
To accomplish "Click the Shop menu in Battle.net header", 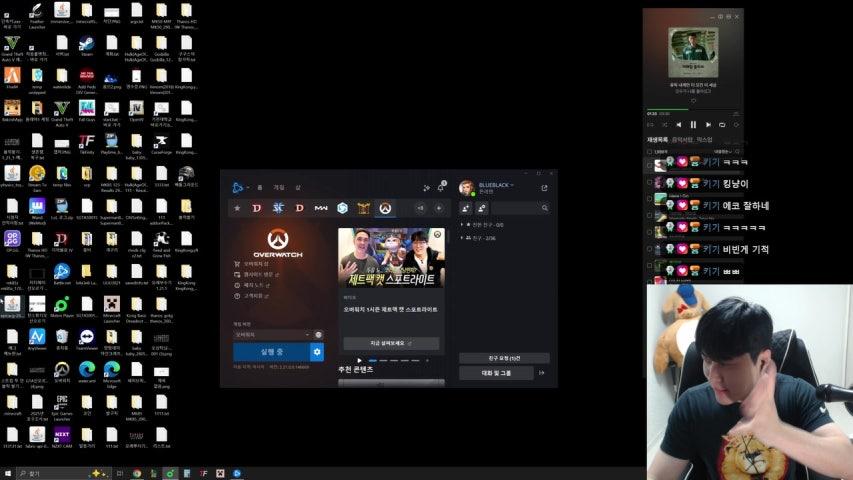I will (x=298, y=187).
